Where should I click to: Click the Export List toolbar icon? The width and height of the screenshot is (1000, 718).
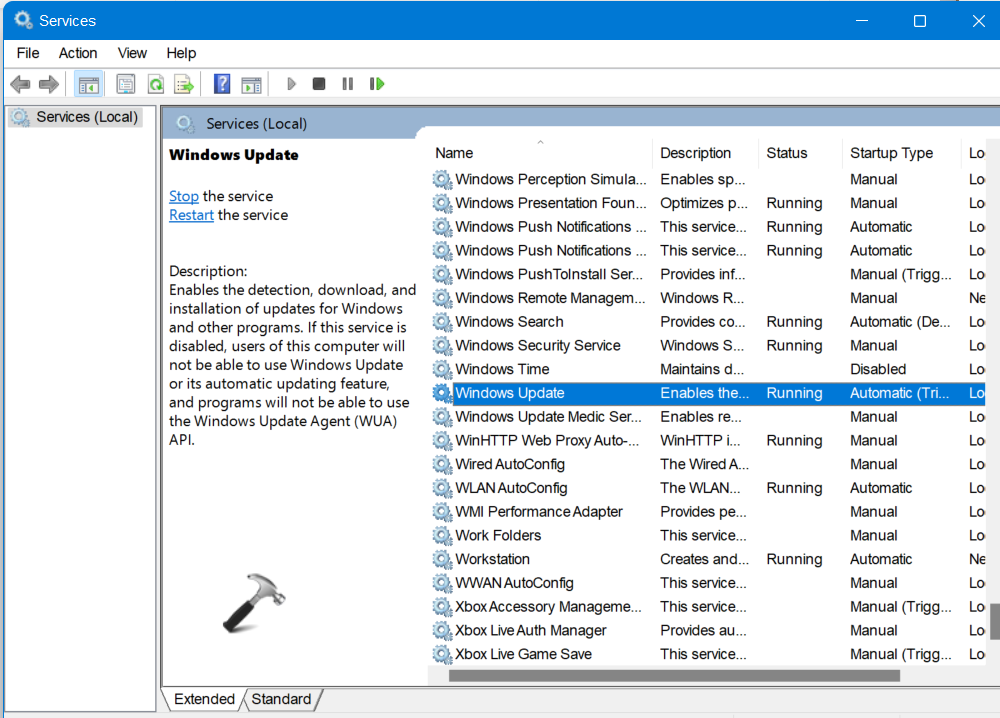click(x=183, y=84)
